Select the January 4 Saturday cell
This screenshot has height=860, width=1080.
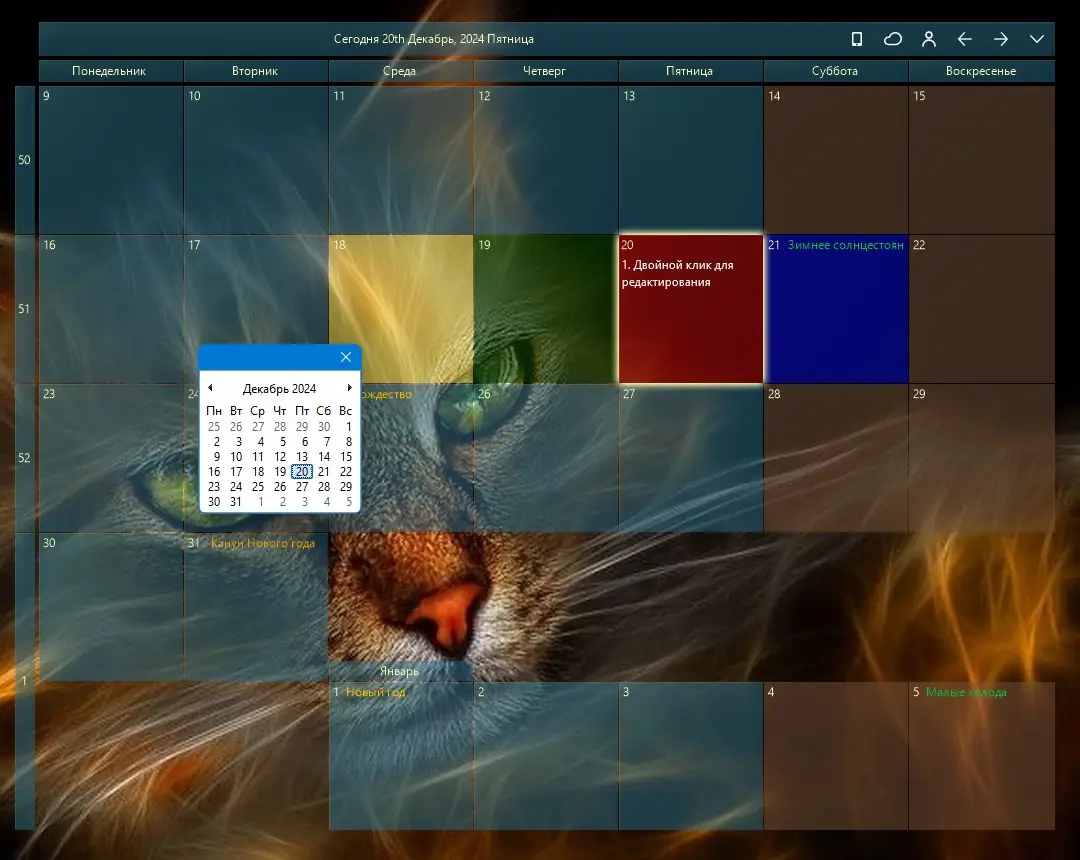(x=836, y=755)
